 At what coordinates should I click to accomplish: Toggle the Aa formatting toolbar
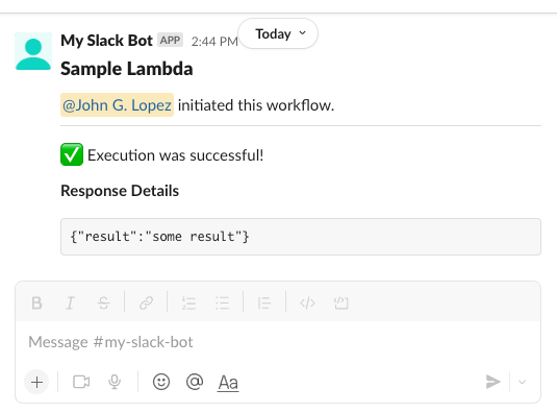point(228,383)
